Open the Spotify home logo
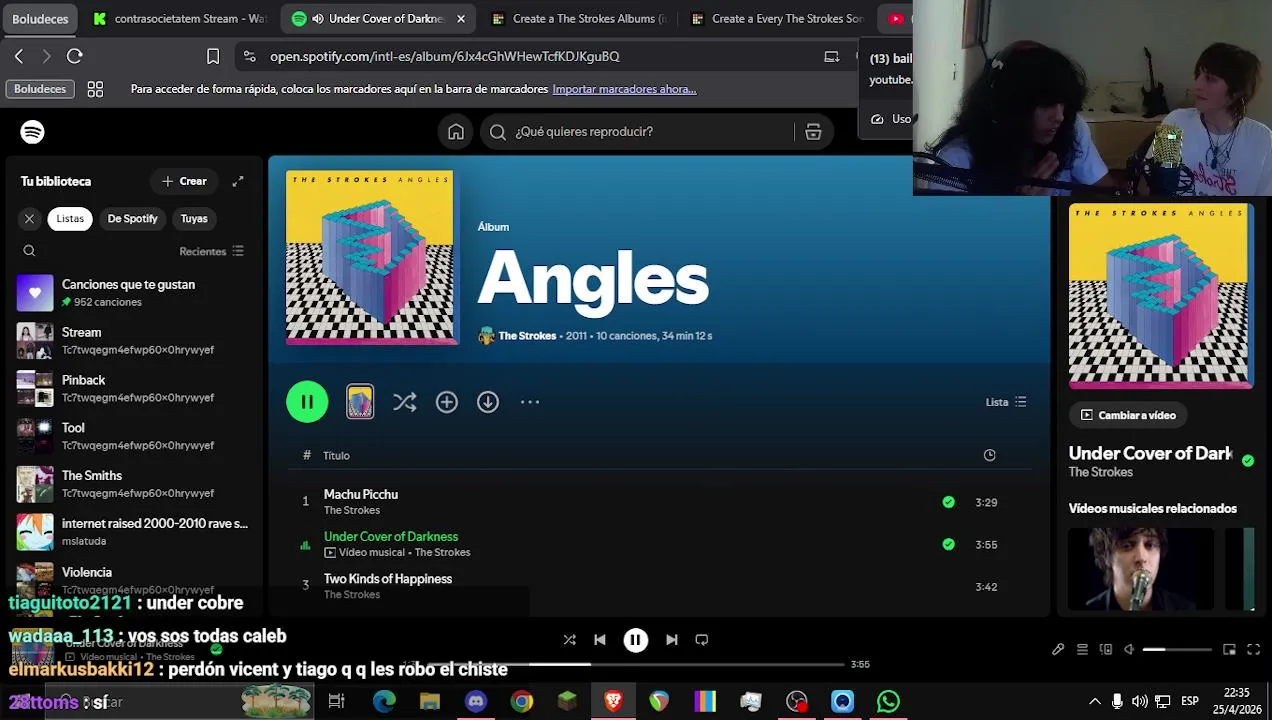The image size is (1272, 720). 32,132
